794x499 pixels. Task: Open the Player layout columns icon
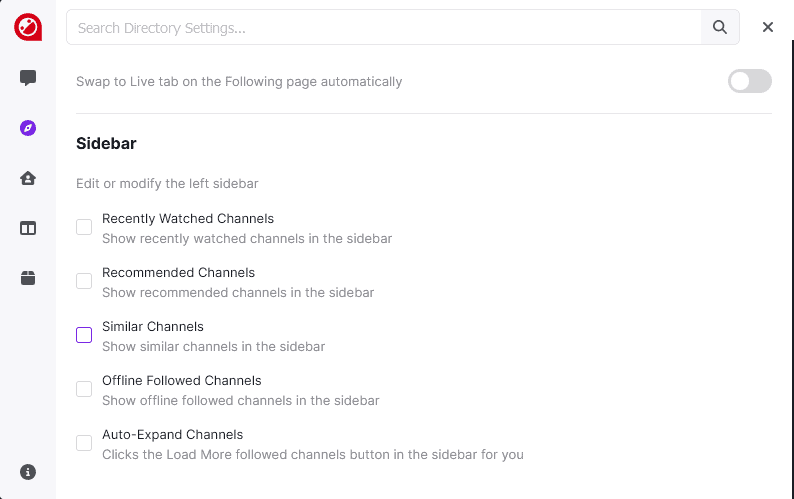[x=28, y=228]
